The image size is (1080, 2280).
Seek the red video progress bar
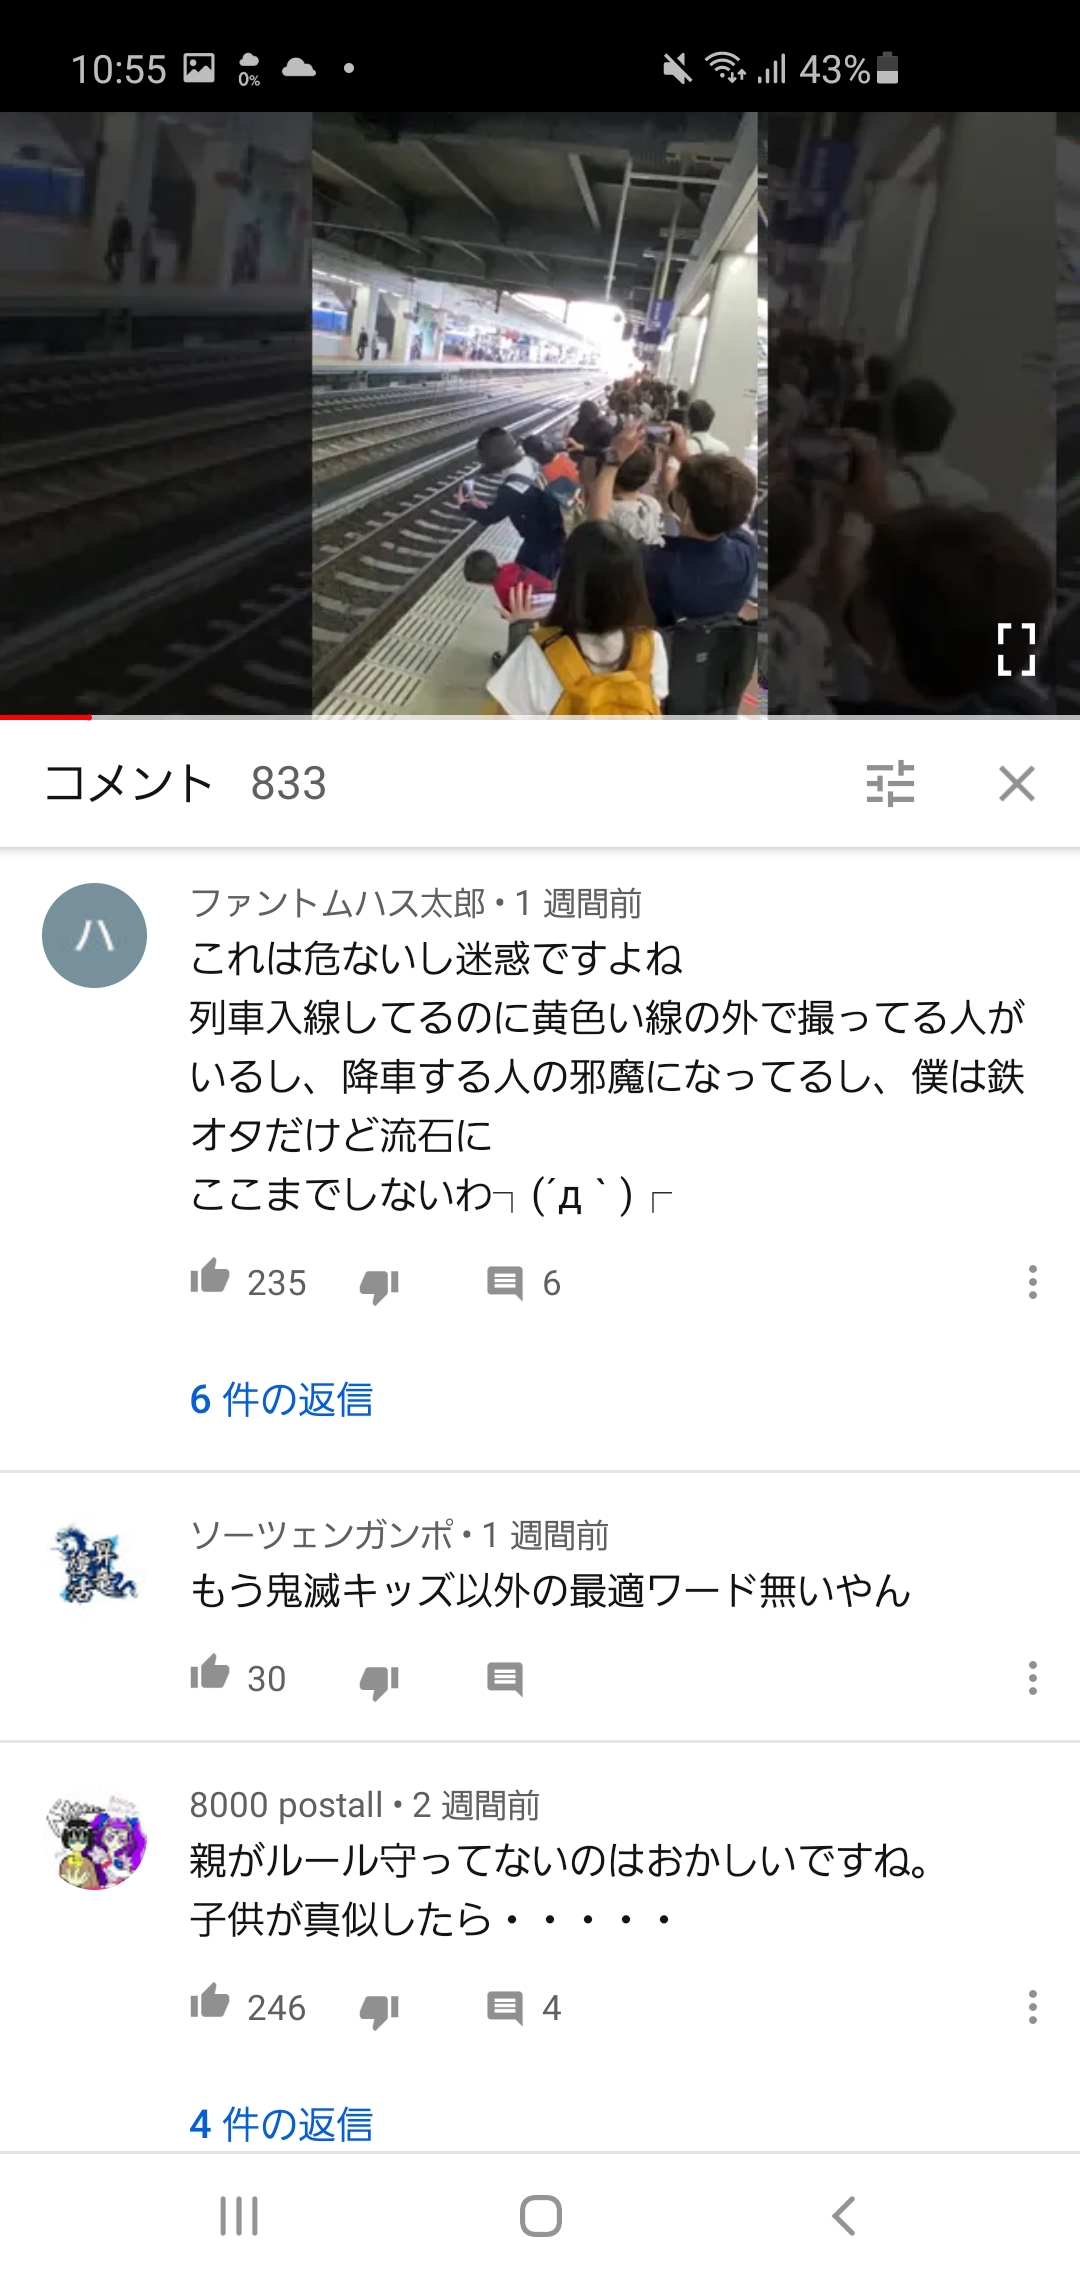click(x=45, y=717)
